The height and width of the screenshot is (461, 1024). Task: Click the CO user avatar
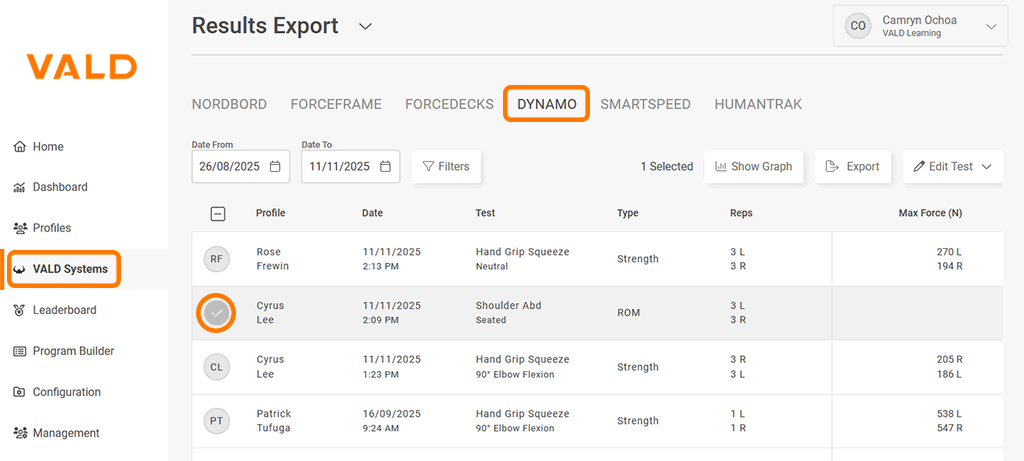point(858,26)
